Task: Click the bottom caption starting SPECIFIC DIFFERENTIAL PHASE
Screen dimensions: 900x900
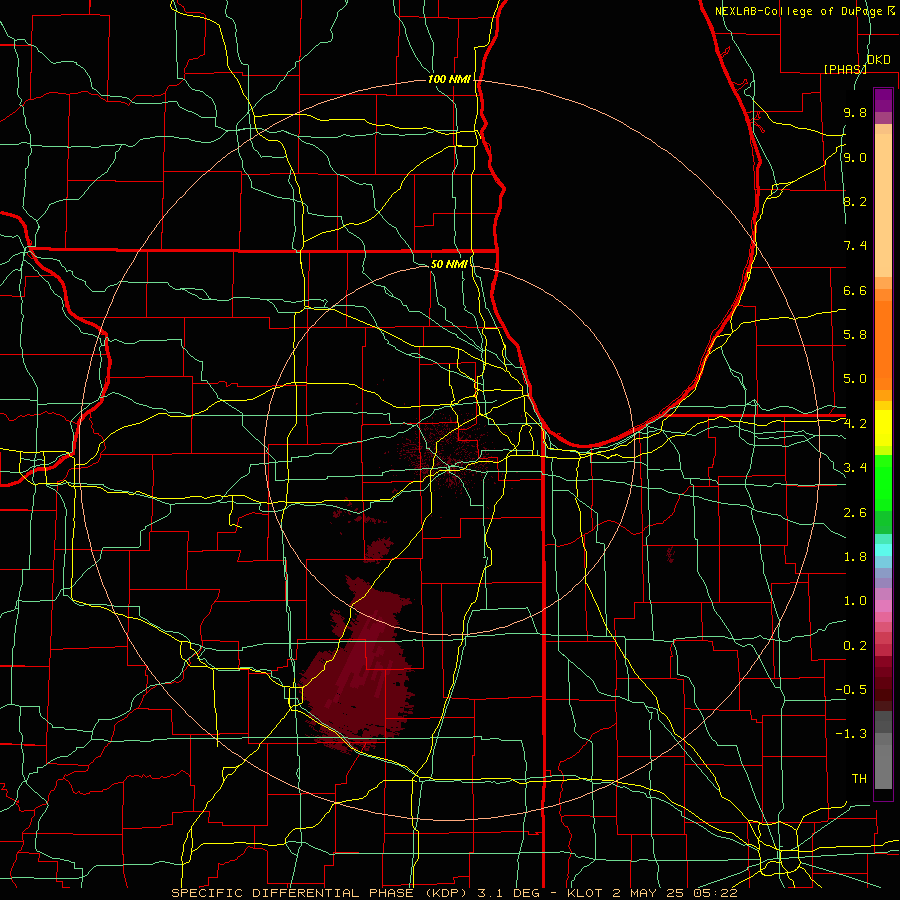Action: [x=454, y=893]
